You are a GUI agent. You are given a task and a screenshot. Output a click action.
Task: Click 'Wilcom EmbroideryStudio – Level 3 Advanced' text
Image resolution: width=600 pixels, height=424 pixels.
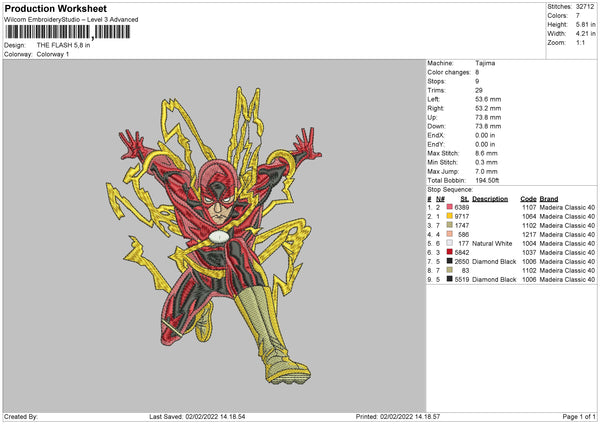coord(71,20)
